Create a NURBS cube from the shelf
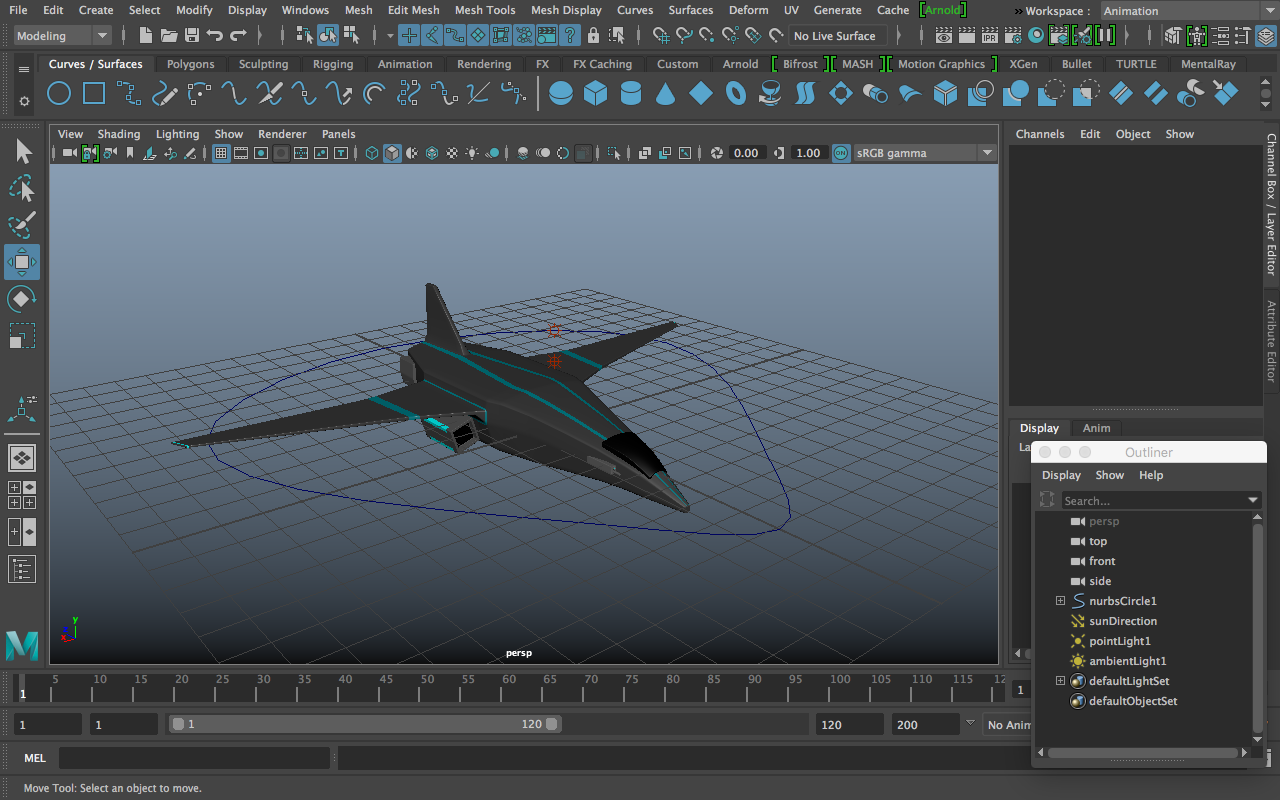This screenshot has width=1280, height=800. 596,94
